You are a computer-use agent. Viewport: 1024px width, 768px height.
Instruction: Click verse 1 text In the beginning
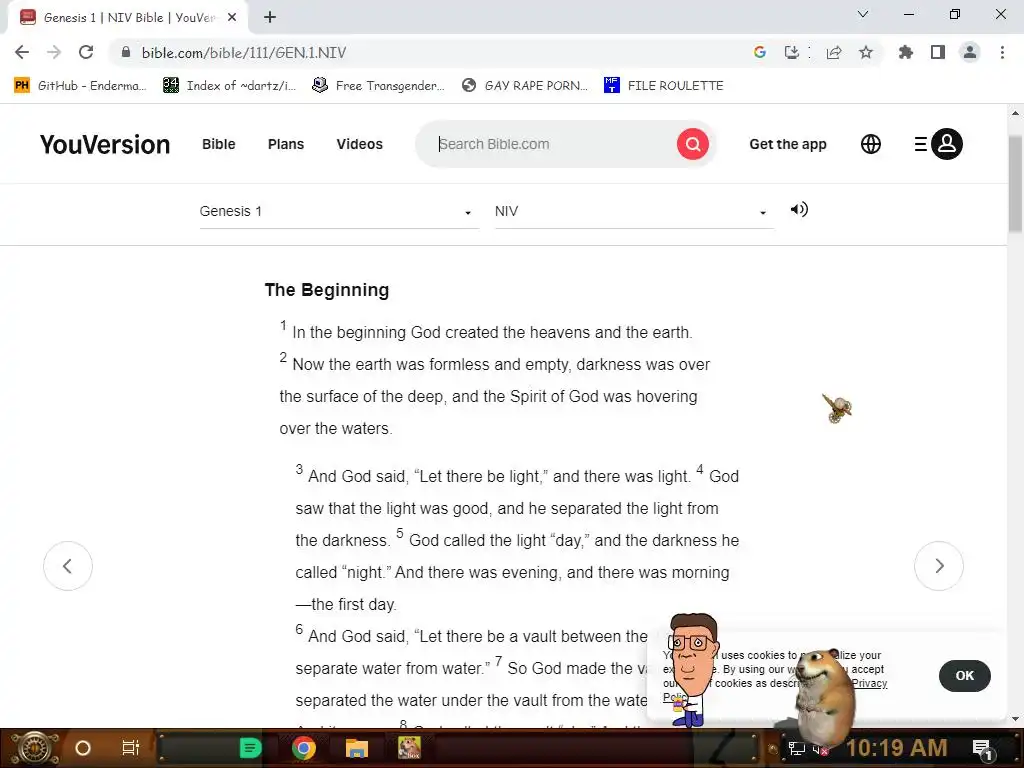pos(492,332)
